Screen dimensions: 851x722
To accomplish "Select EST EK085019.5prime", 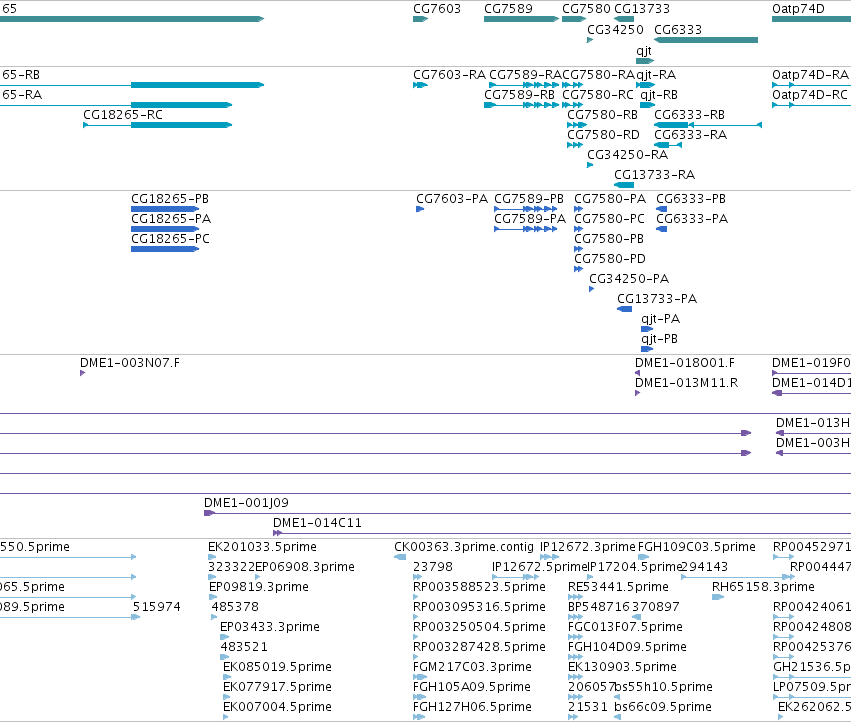I will coord(277,667).
